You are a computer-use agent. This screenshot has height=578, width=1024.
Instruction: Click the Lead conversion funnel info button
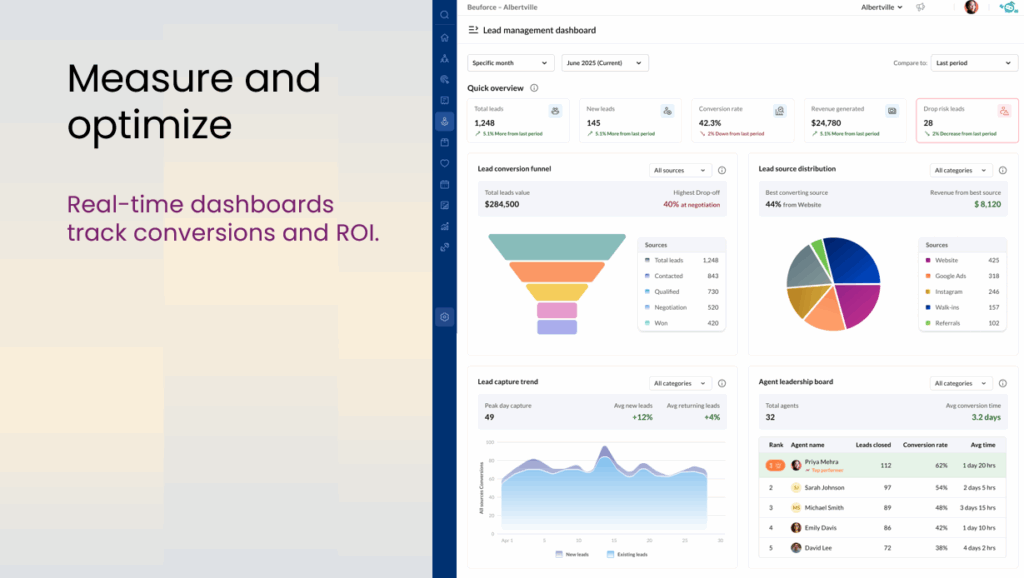pos(721,169)
